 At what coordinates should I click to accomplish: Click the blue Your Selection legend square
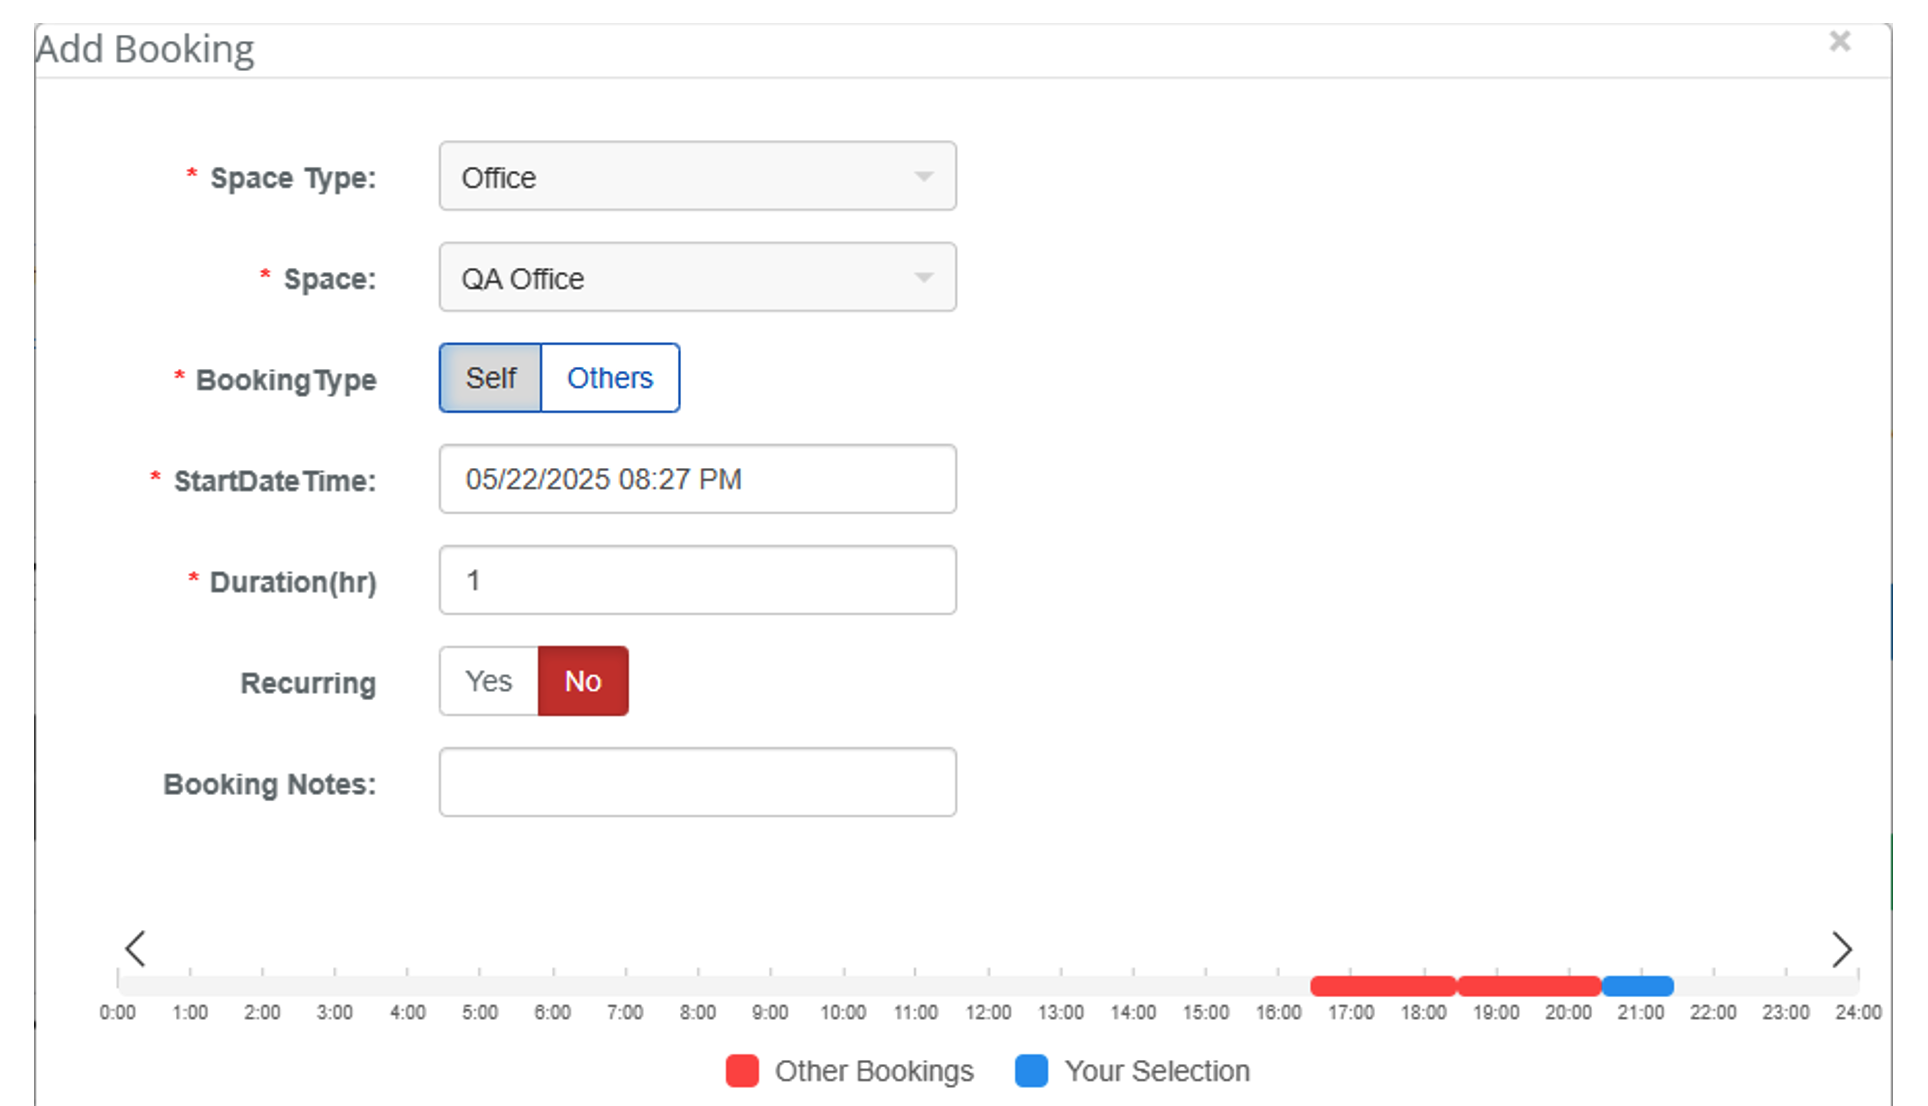click(x=1031, y=1071)
